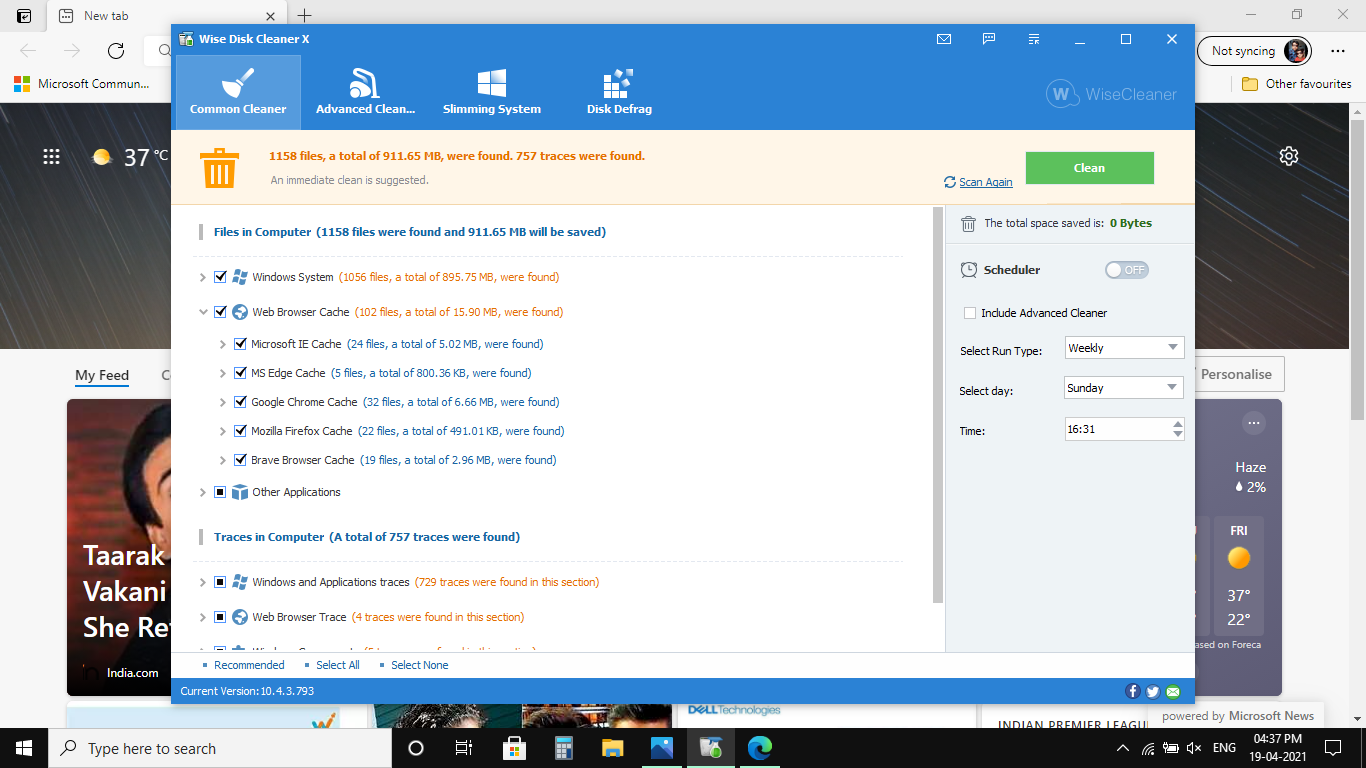
Task: Uncheck the Mozilla Firefox Cache checkbox
Action: 240,431
